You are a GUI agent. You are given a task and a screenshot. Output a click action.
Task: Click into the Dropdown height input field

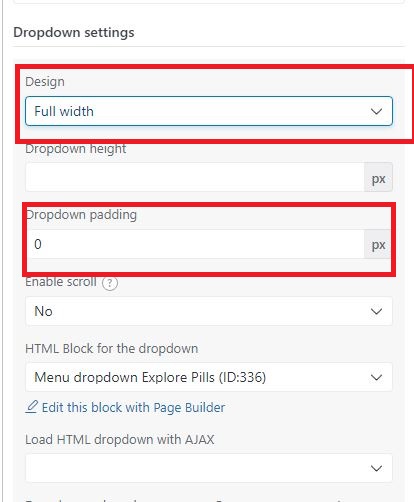click(195, 177)
